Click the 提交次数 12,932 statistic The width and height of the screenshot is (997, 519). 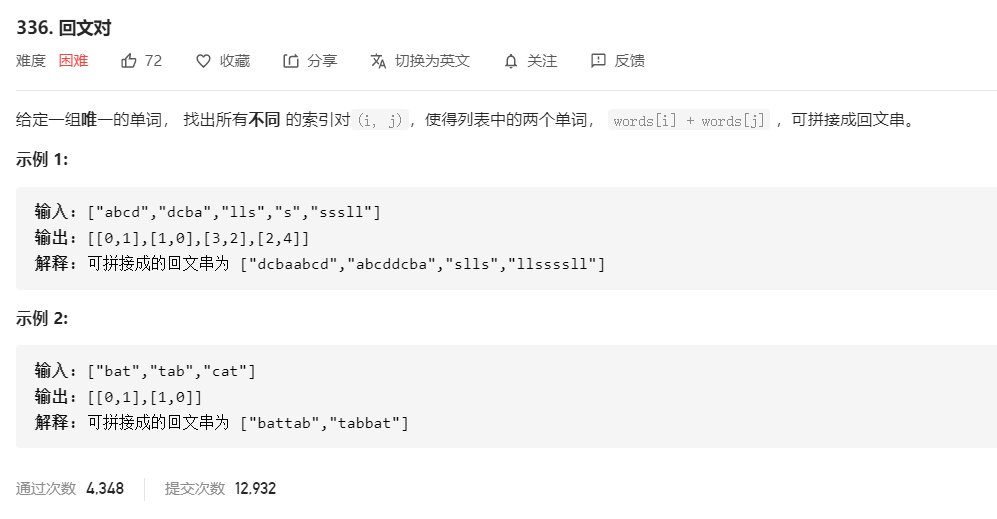[x=220, y=488]
